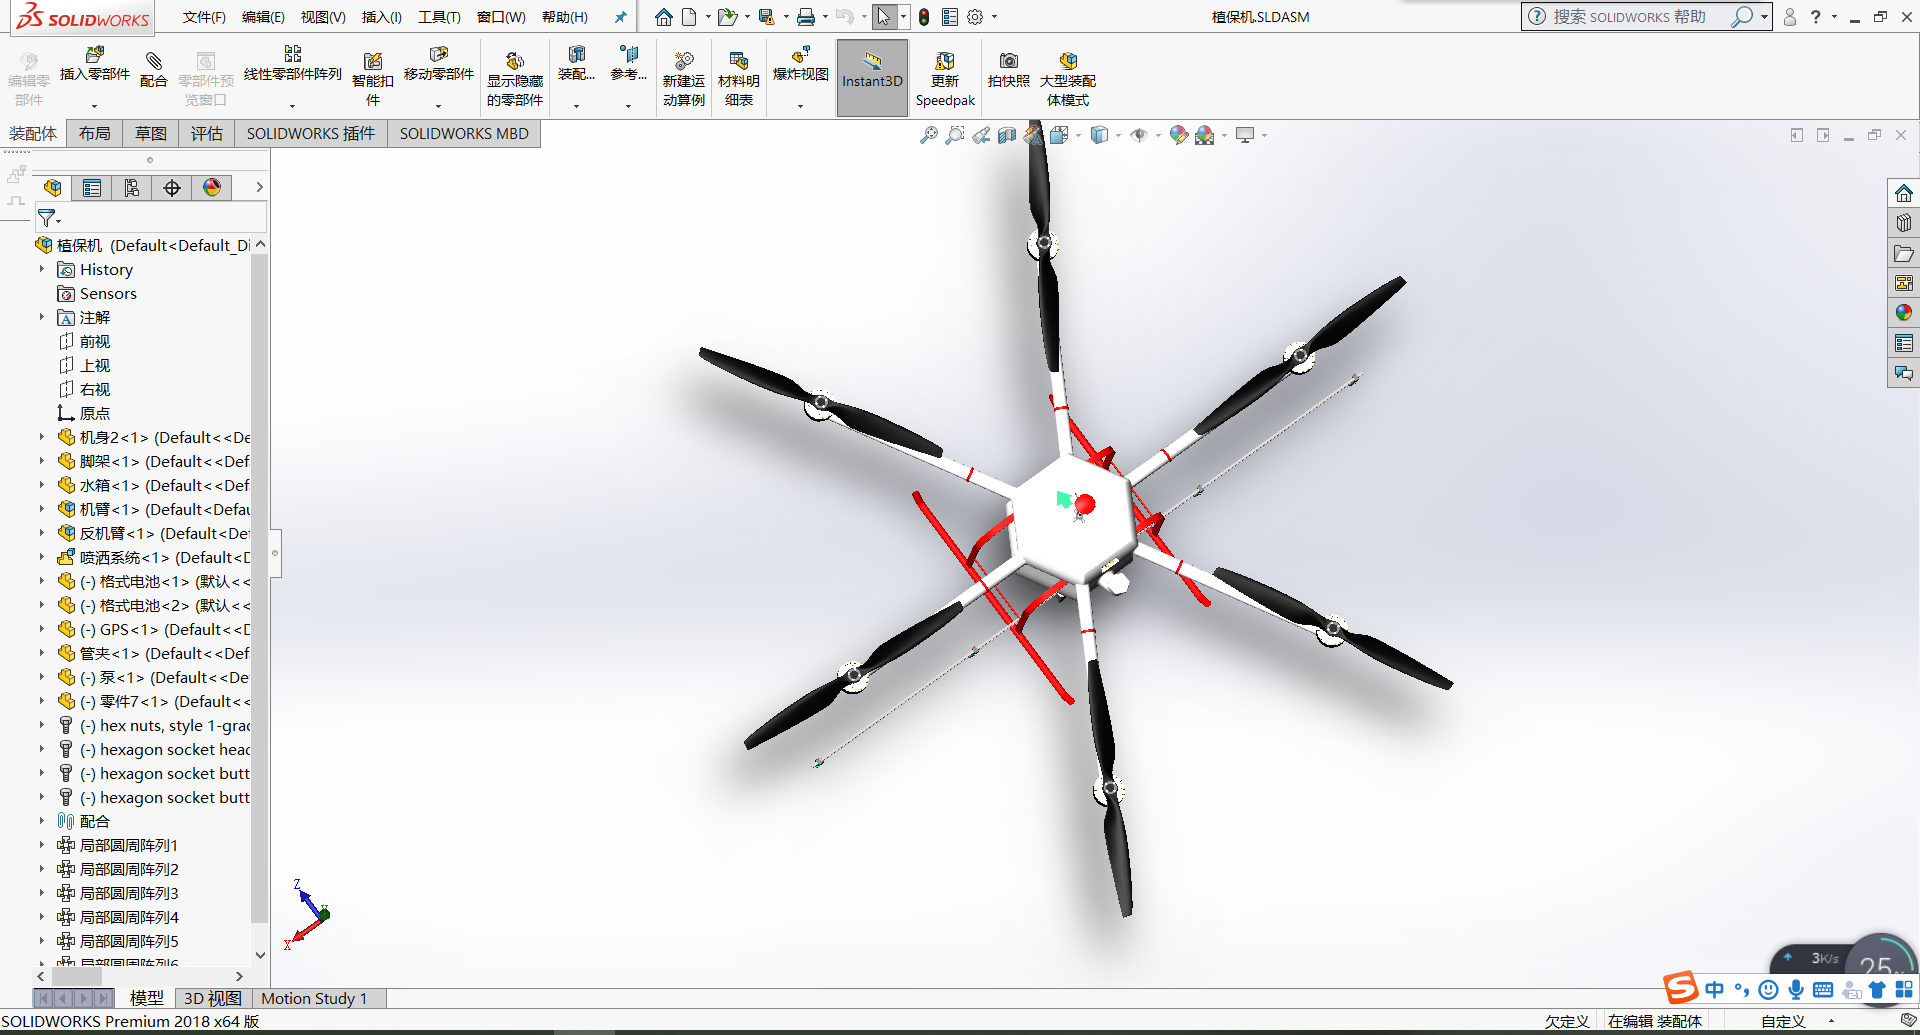Toggle Large Assembly Mode (大型装配体模式)
1920x1035 pixels.
click(x=1068, y=78)
